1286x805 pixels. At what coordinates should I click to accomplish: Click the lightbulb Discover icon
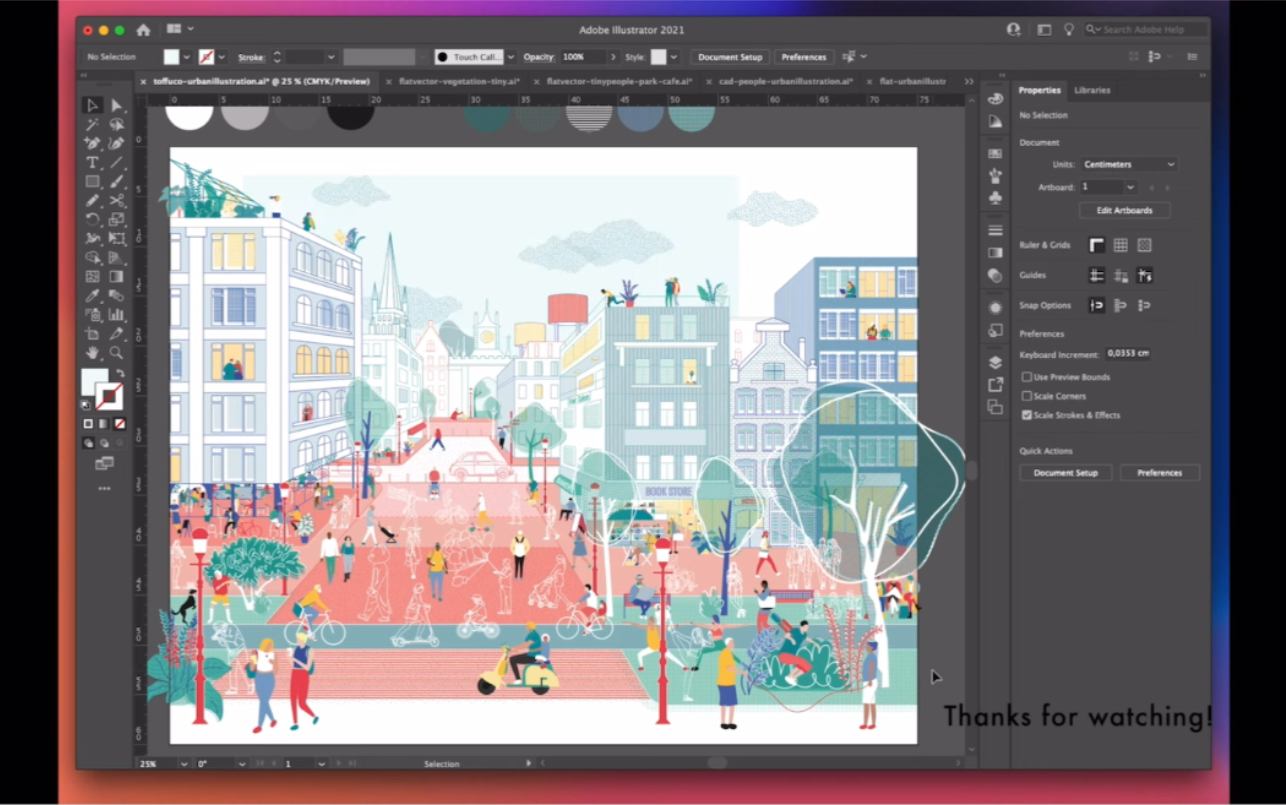1069,30
